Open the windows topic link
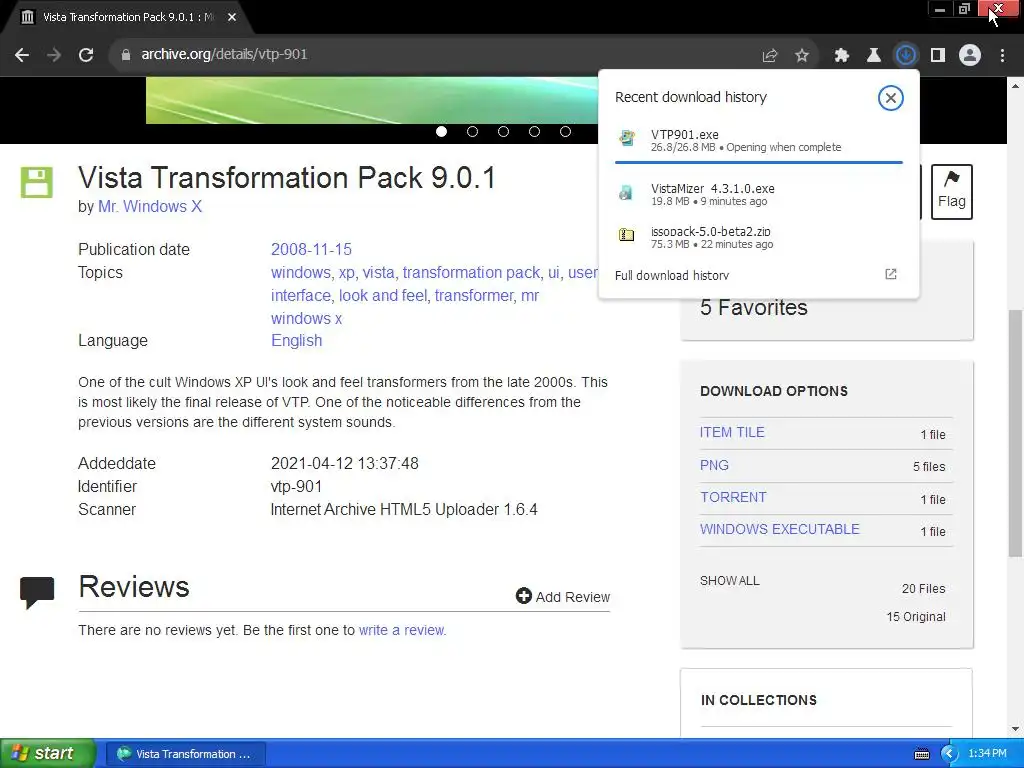1024x768 pixels. click(300, 272)
